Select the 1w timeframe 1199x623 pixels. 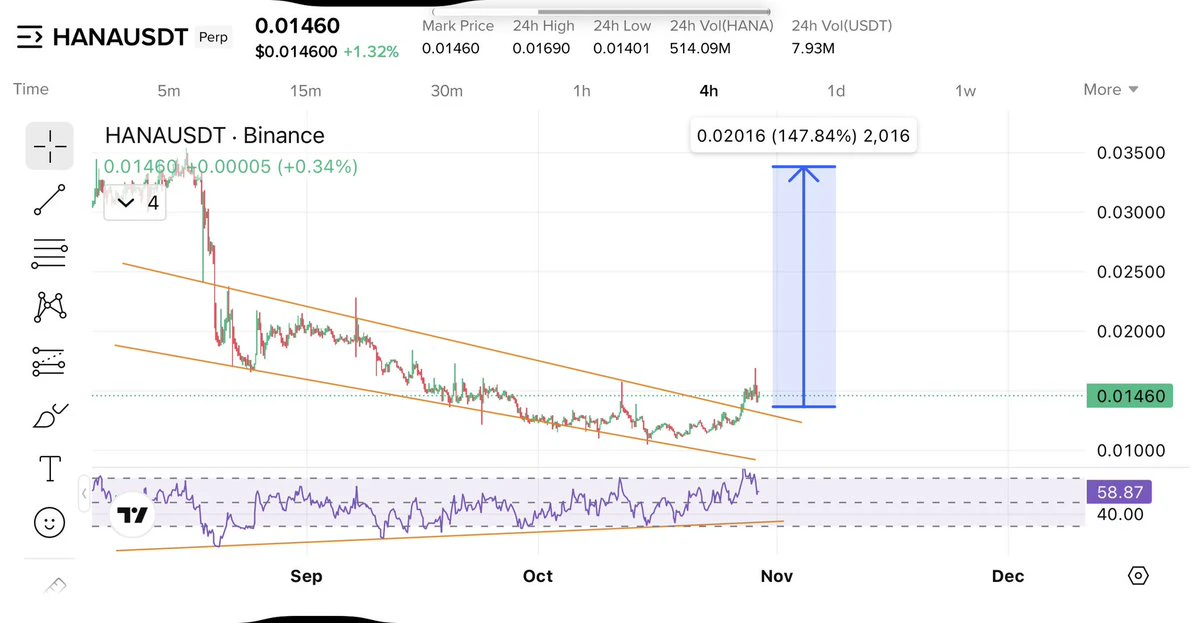pos(966,91)
